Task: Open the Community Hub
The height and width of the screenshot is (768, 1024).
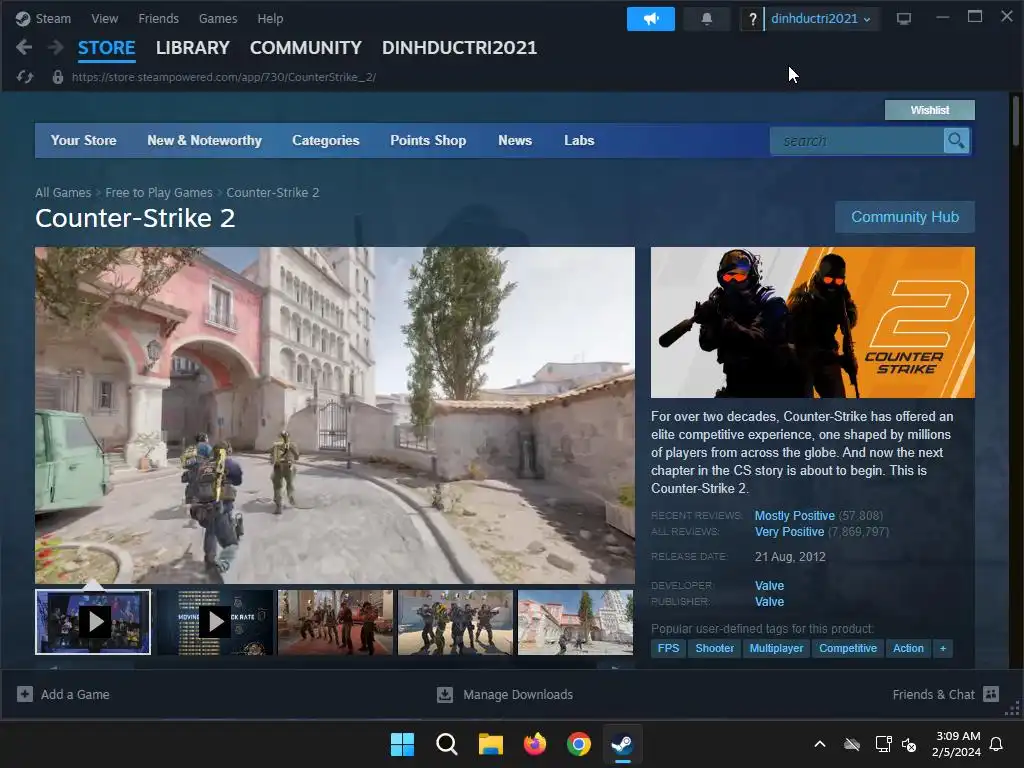Action: click(x=905, y=217)
